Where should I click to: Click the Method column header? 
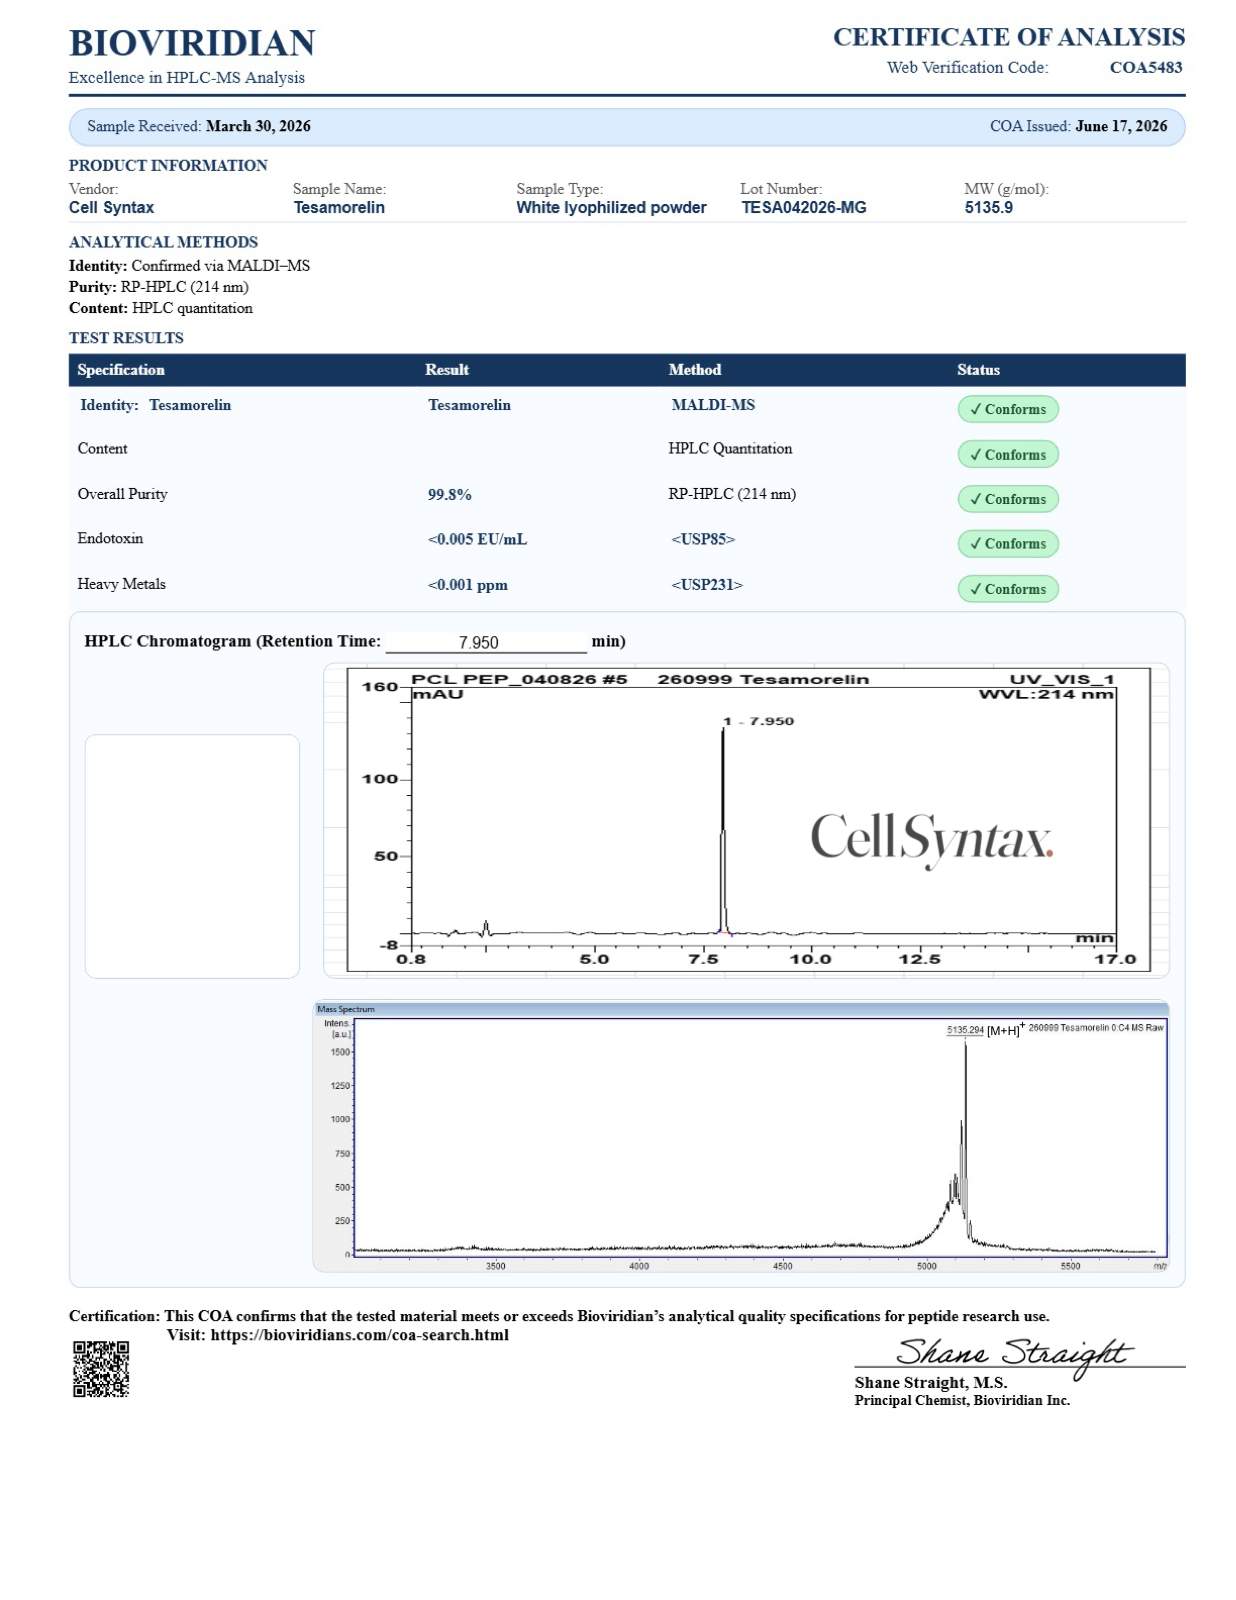point(695,370)
